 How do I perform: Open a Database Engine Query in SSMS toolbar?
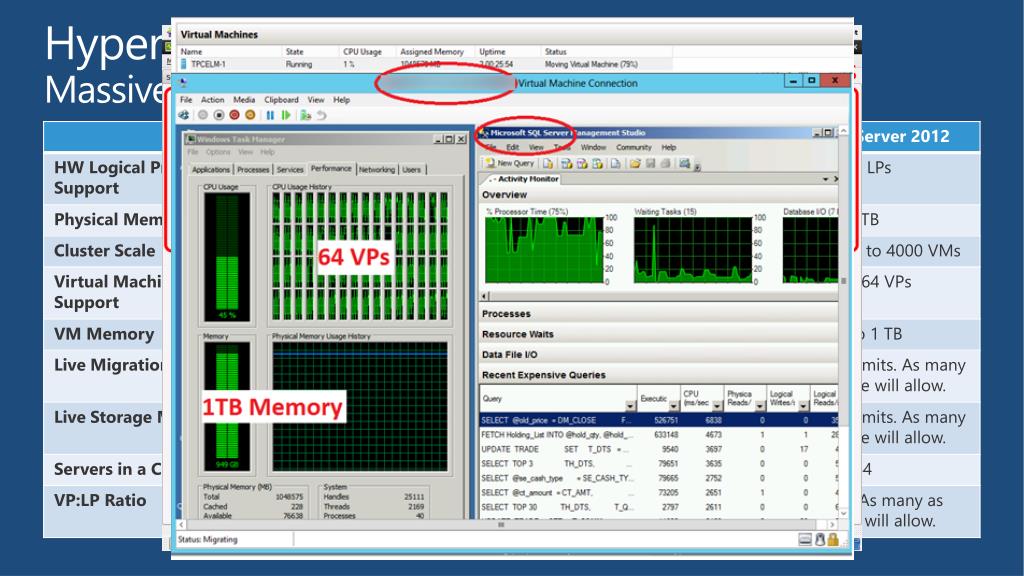tap(548, 163)
